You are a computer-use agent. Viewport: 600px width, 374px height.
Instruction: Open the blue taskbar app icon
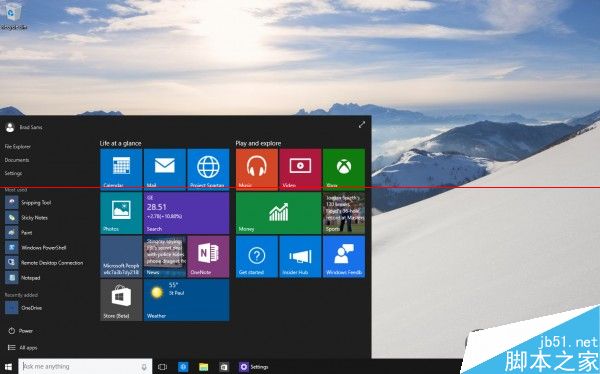[x=183, y=367]
